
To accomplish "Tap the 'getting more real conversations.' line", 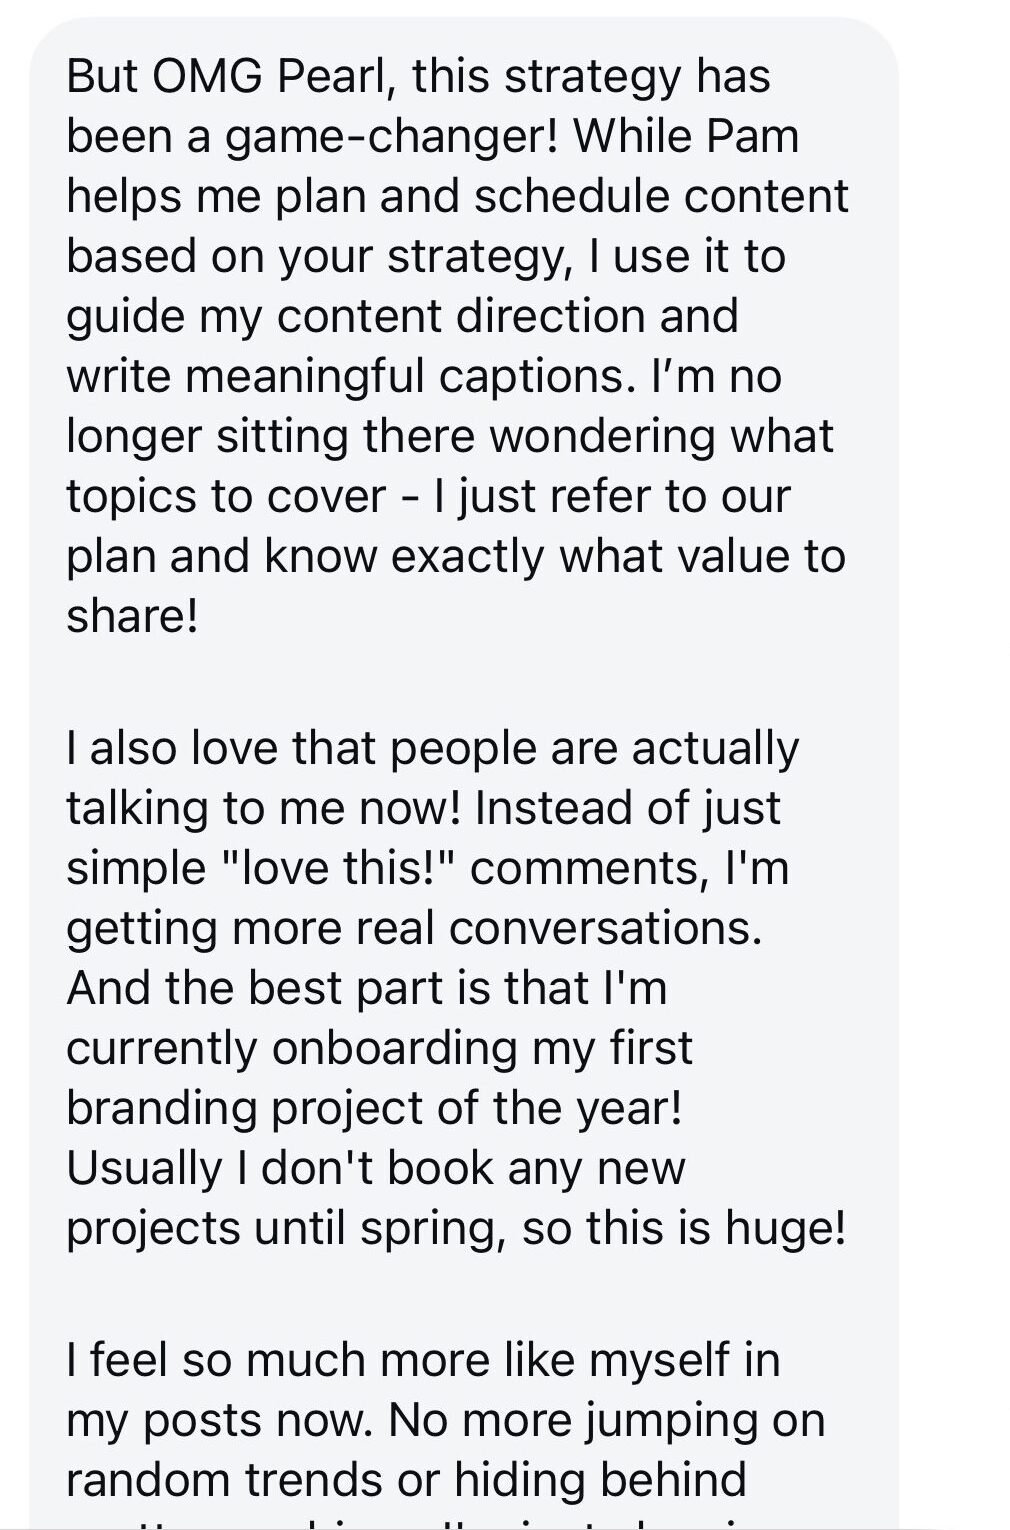I will 414,928.
